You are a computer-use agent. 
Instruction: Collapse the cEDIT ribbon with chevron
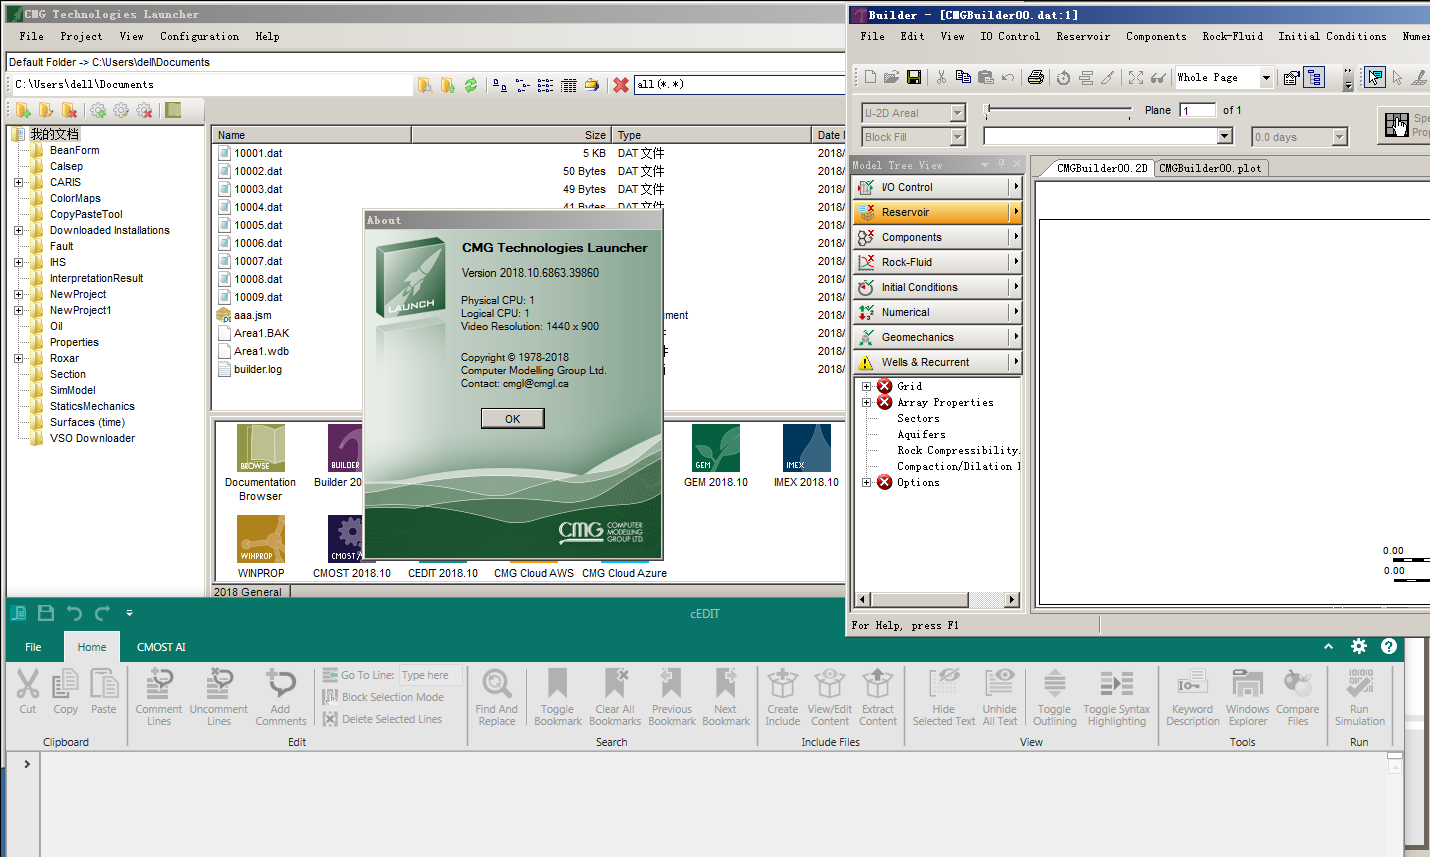tap(1328, 647)
